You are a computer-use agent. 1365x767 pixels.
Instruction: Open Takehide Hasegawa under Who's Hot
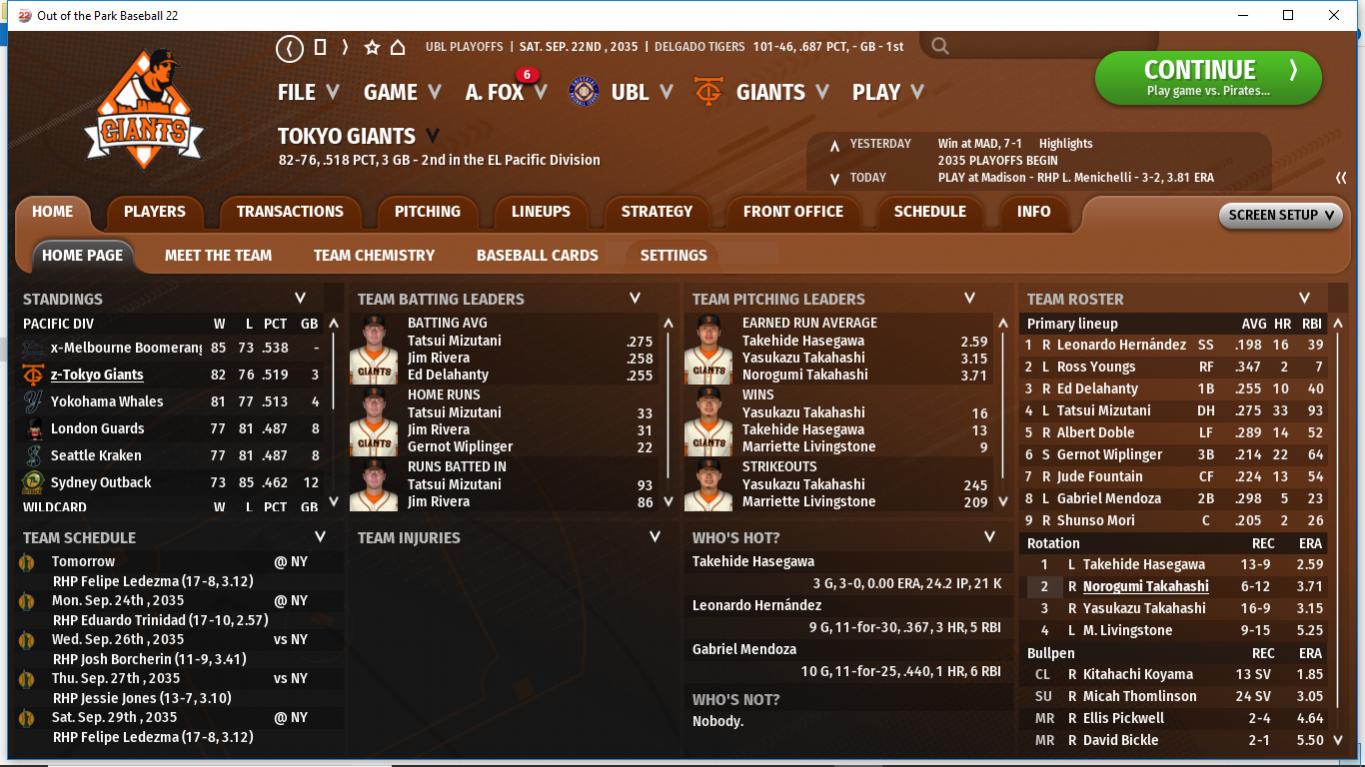coord(753,562)
